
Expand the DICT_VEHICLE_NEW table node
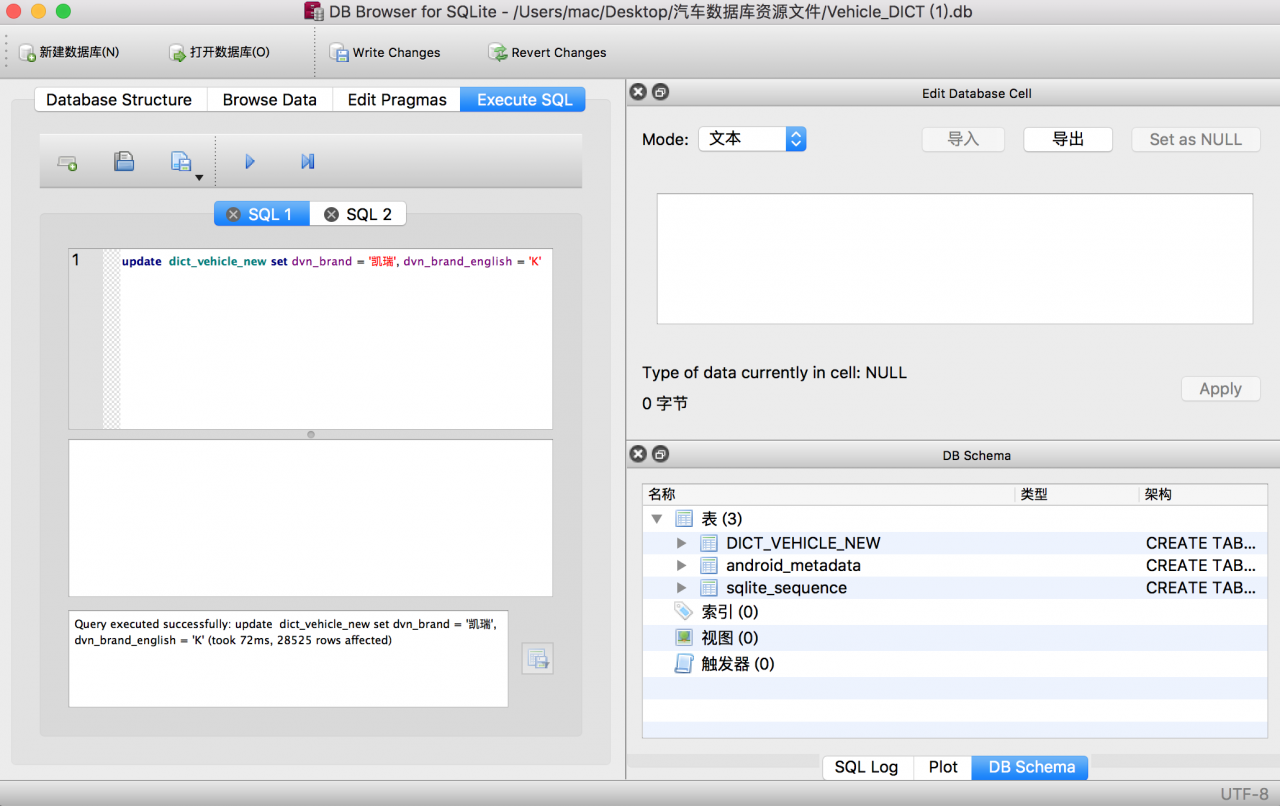tap(682, 543)
